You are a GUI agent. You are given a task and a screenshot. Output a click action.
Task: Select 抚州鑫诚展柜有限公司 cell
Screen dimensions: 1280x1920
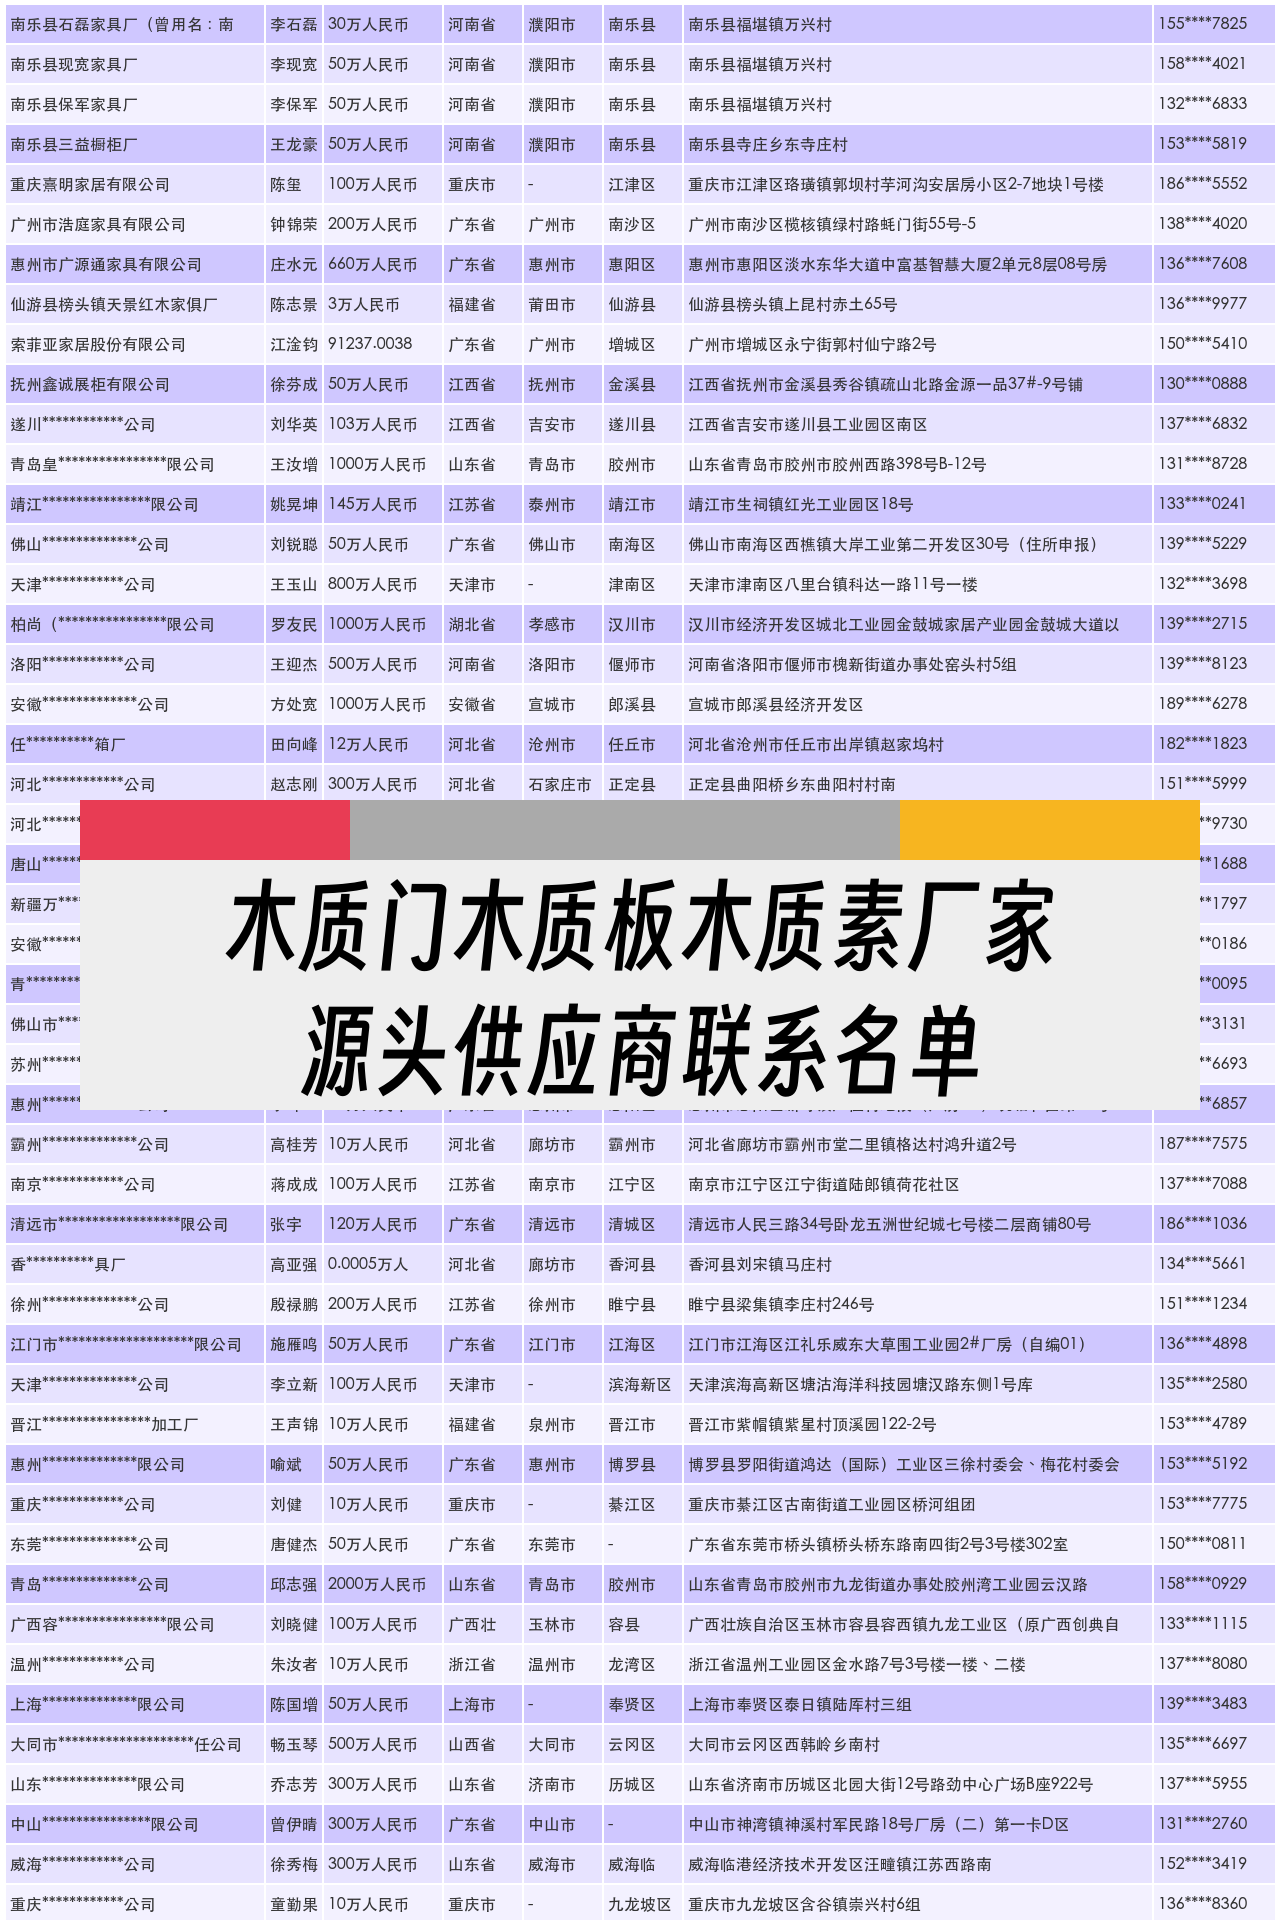point(90,384)
